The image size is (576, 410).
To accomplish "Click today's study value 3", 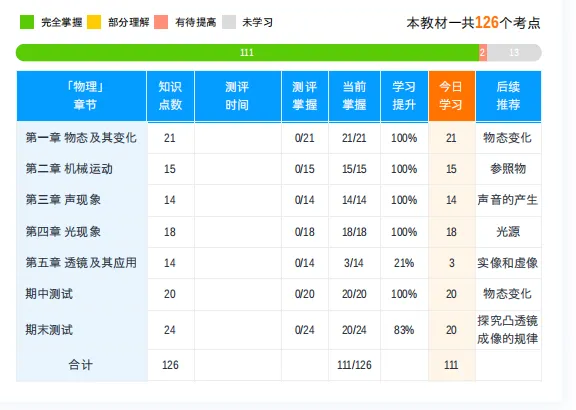I will tap(451, 263).
